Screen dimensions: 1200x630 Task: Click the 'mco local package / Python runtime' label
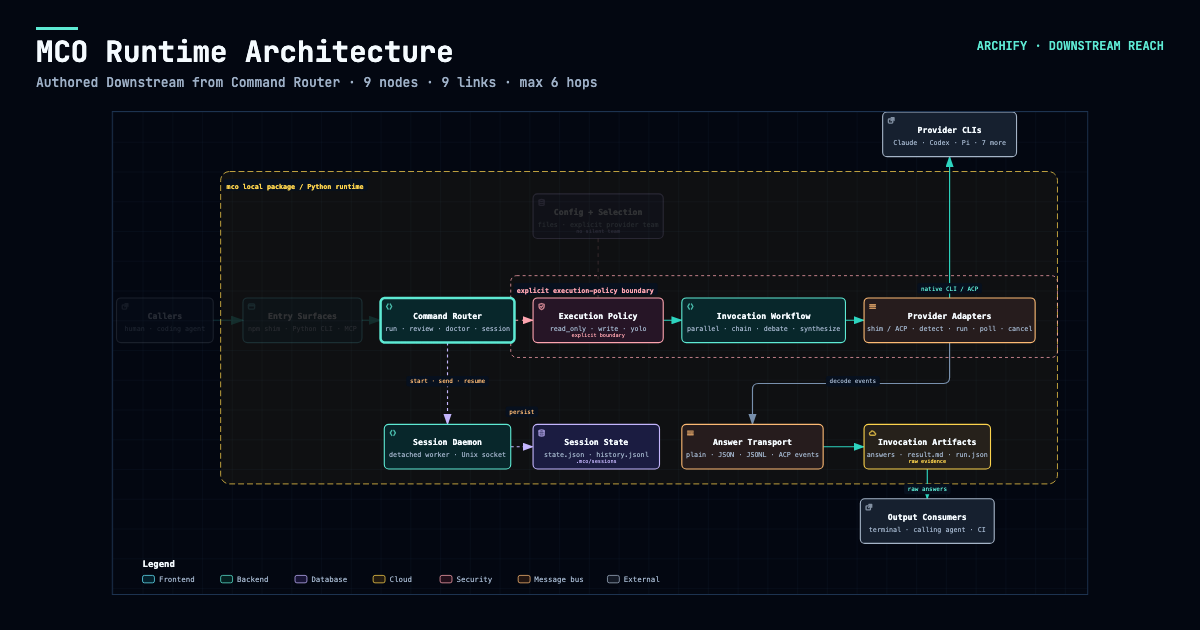(x=295, y=187)
